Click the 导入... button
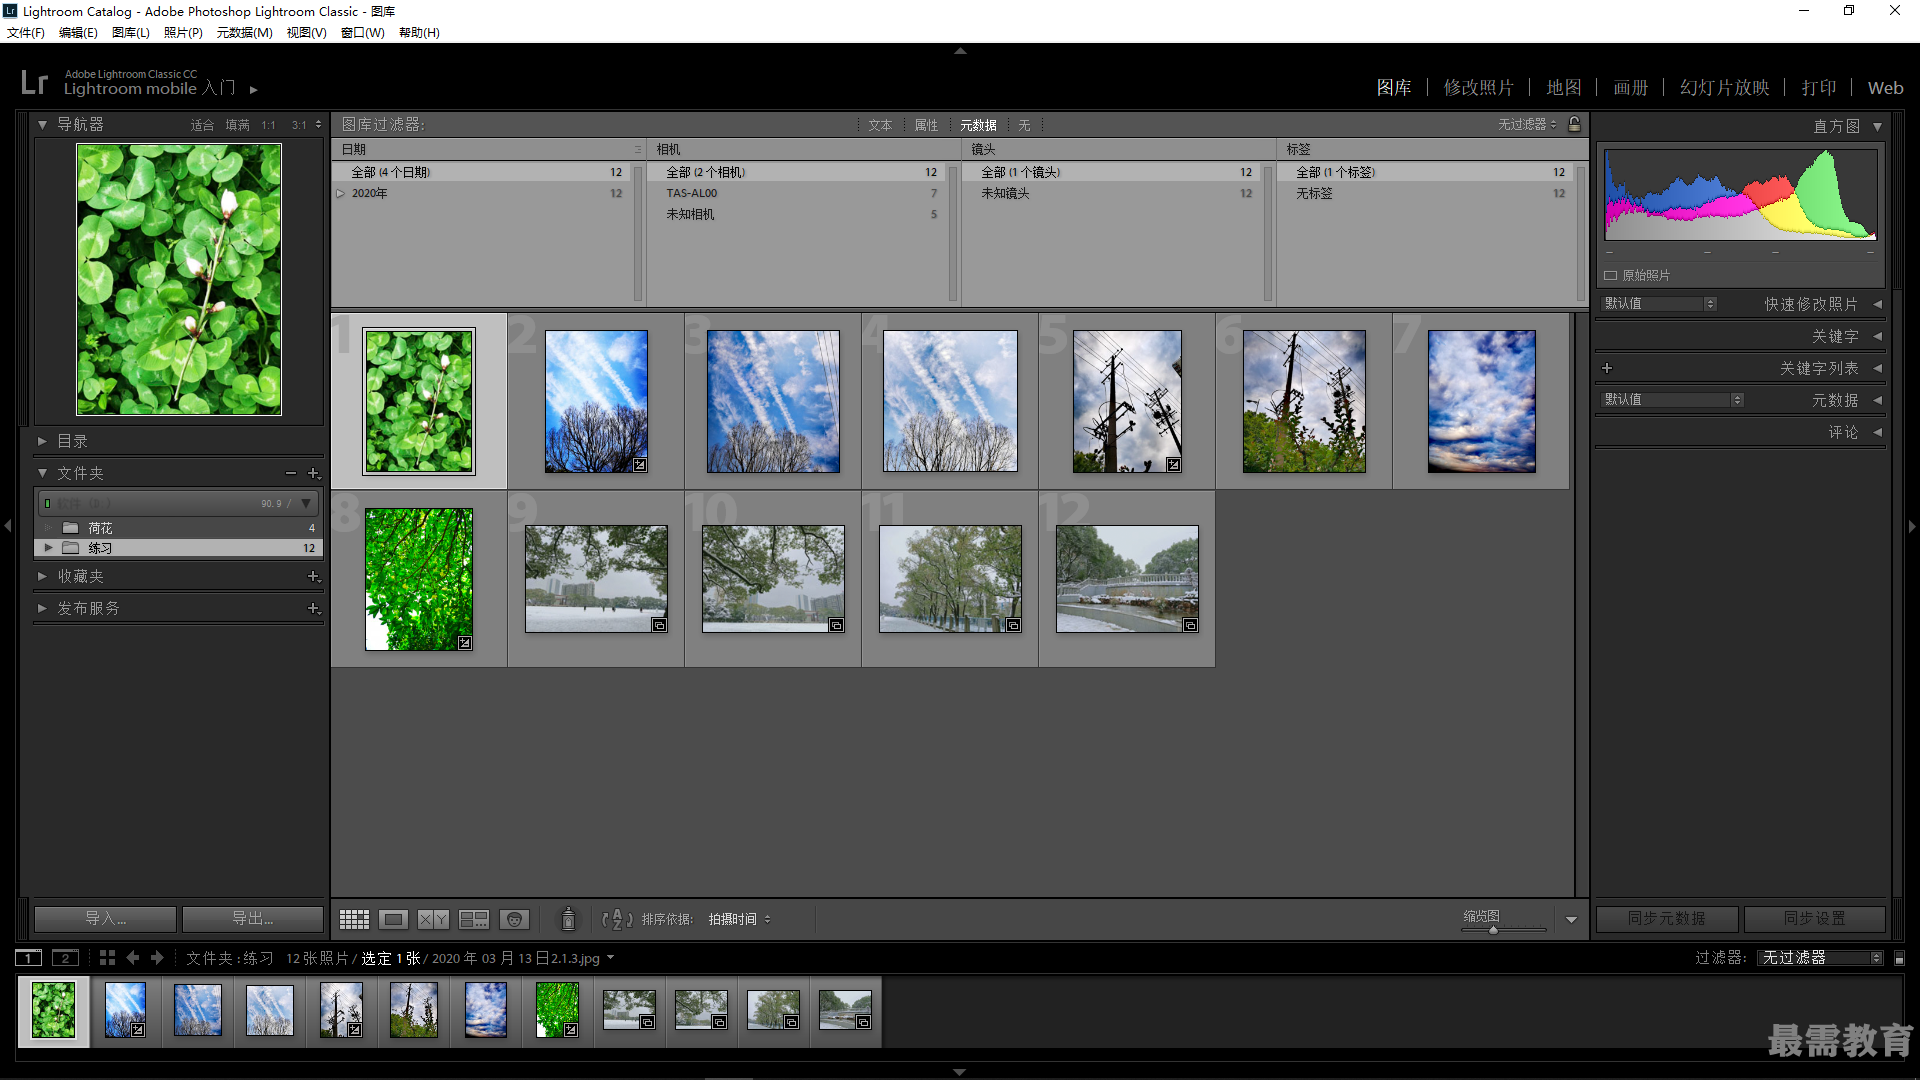The image size is (1920, 1080). (x=105, y=918)
